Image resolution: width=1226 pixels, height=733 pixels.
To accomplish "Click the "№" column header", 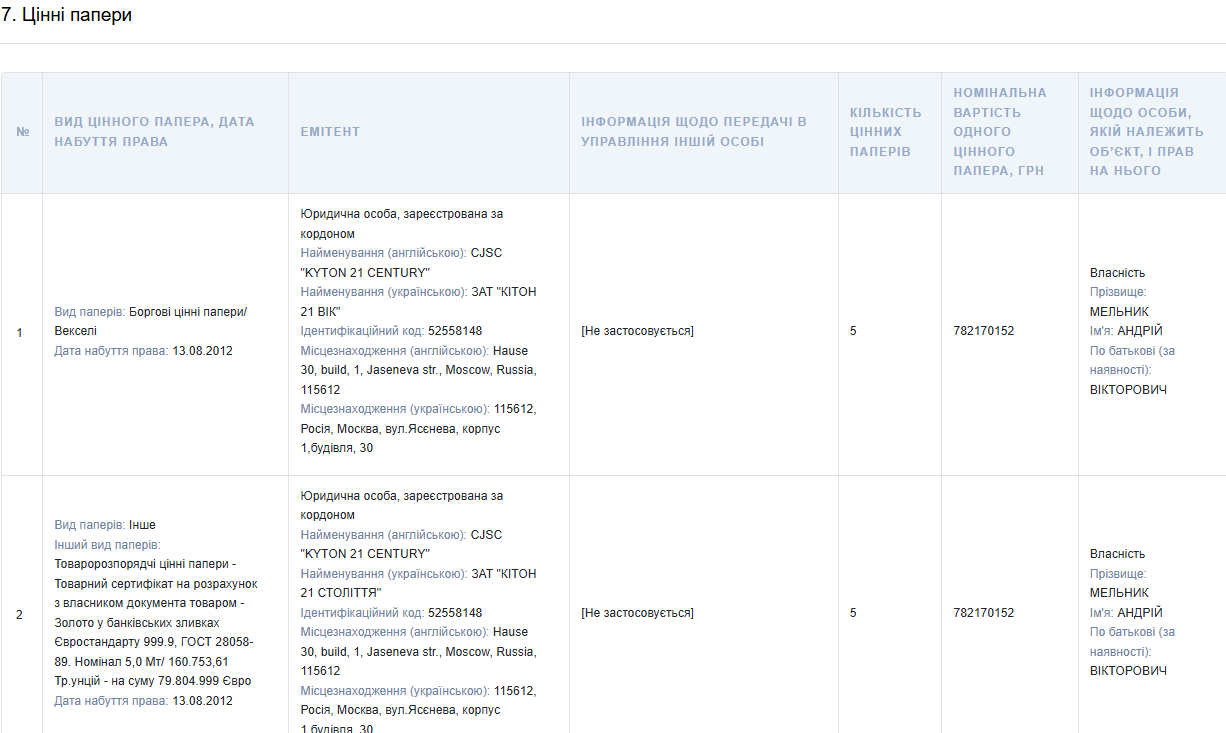I will pyautogui.click(x=22, y=132).
